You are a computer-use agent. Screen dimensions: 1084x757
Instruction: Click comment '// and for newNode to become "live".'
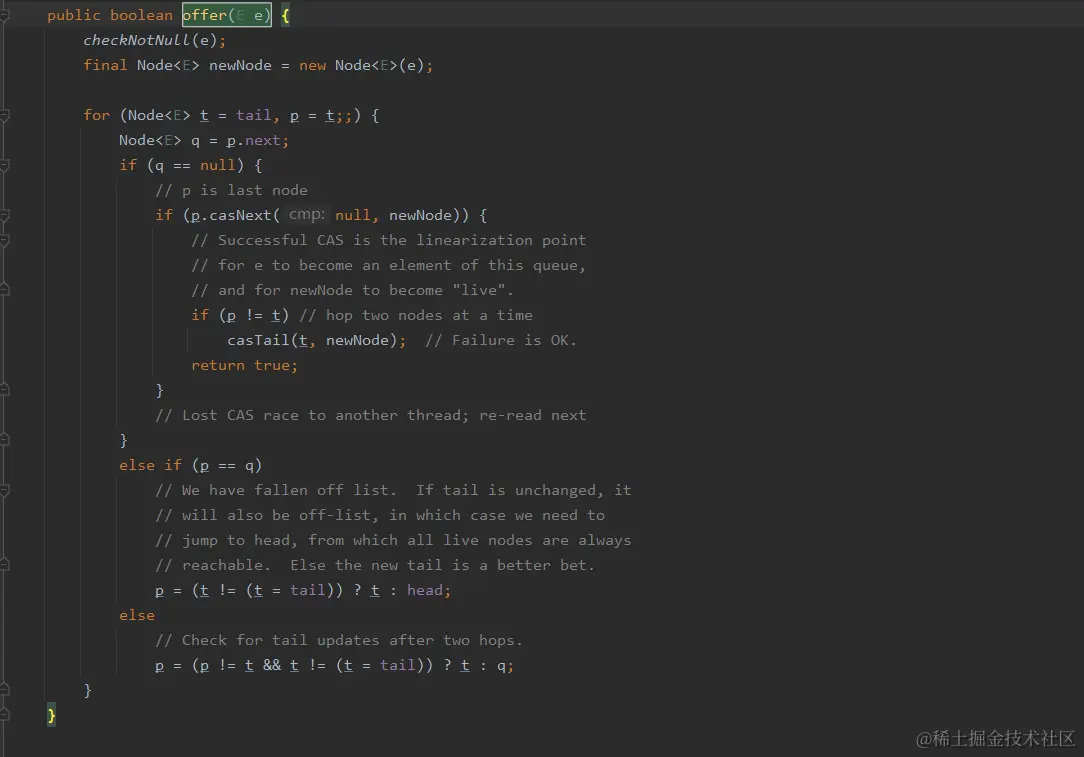click(353, 290)
